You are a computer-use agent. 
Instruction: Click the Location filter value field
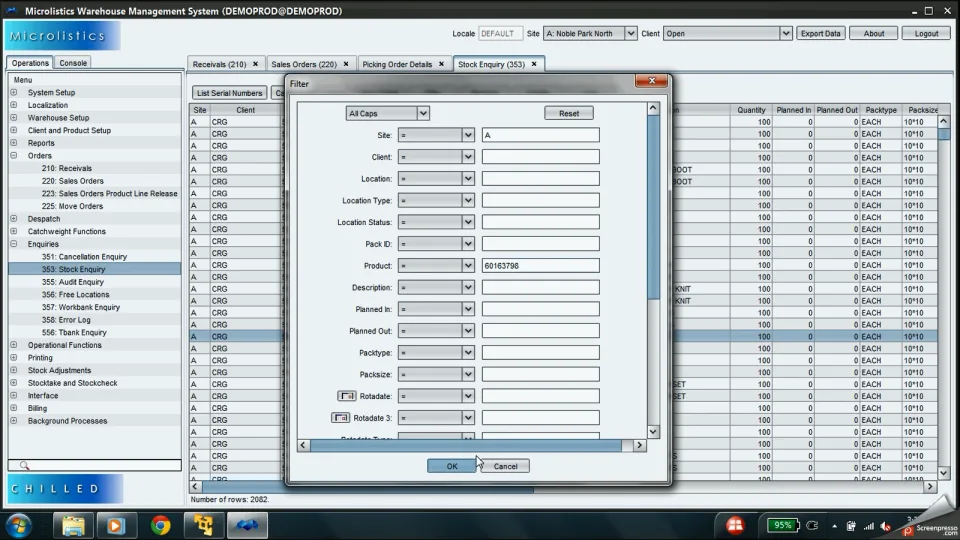(x=540, y=178)
